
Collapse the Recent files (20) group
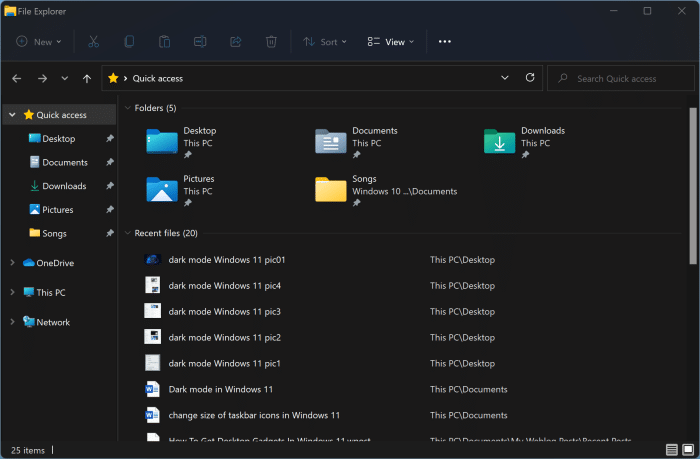pyautogui.click(x=128, y=233)
